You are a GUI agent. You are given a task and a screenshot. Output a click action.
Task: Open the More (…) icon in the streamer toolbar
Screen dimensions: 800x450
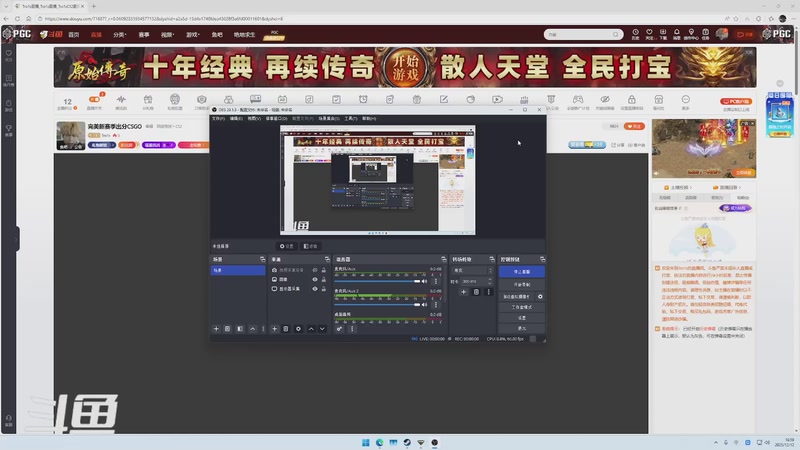tap(686, 99)
